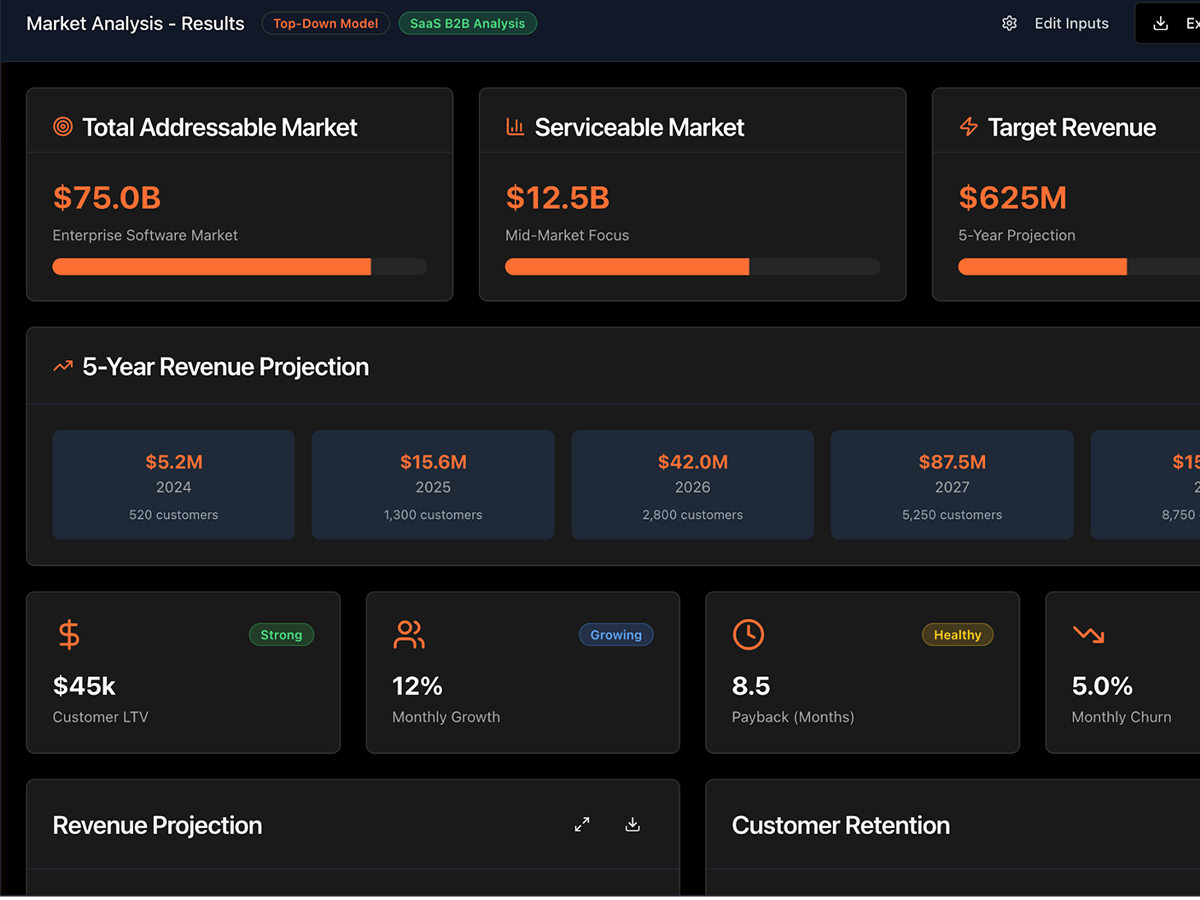Click the trending-up icon beside 5-Year Revenue Projection

tap(63, 367)
